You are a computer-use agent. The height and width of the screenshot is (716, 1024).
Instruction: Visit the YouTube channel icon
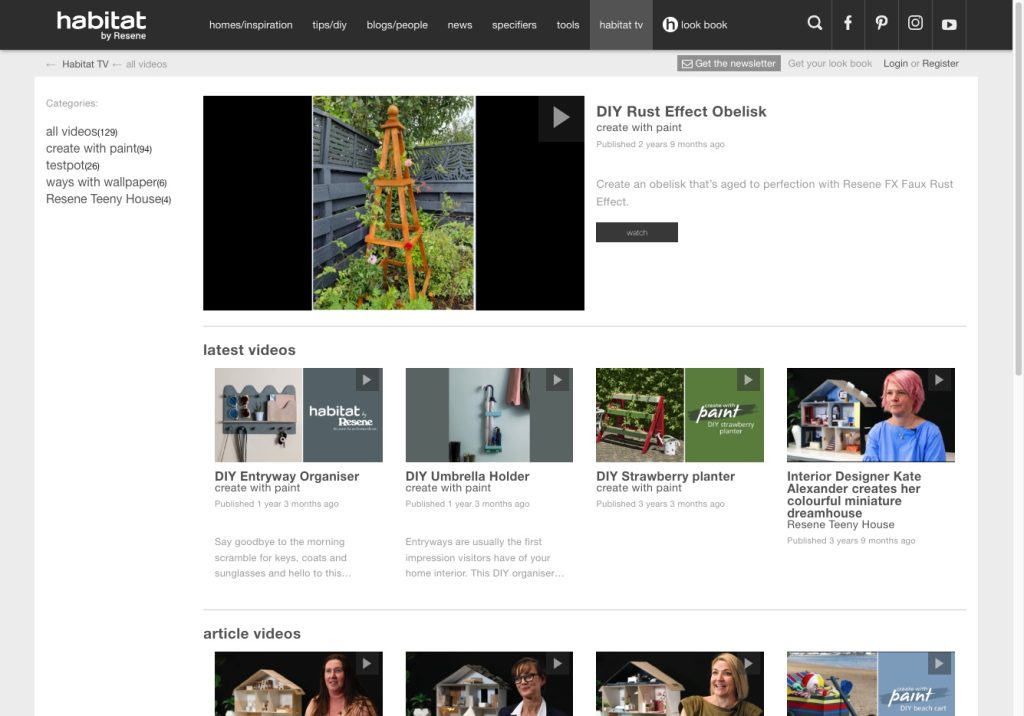[x=949, y=24]
